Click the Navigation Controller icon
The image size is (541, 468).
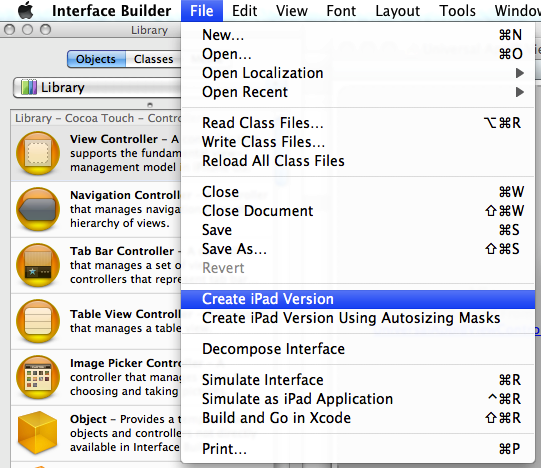point(38,209)
